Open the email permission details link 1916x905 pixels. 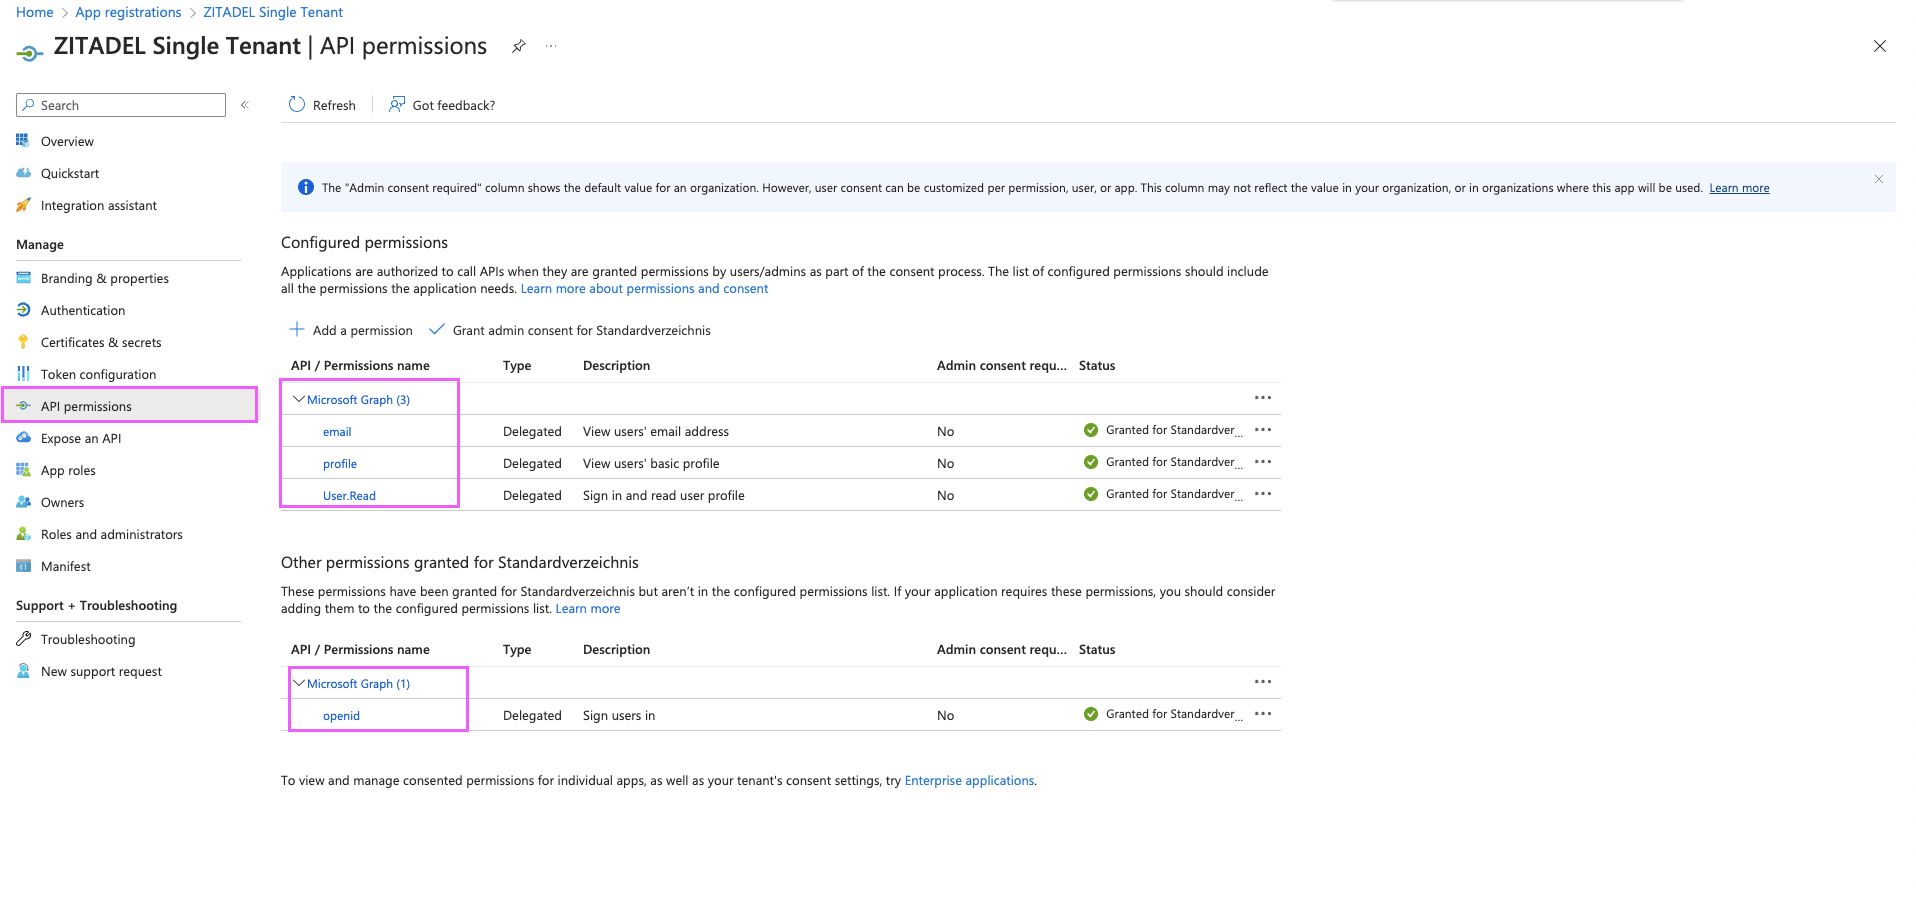(337, 431)
